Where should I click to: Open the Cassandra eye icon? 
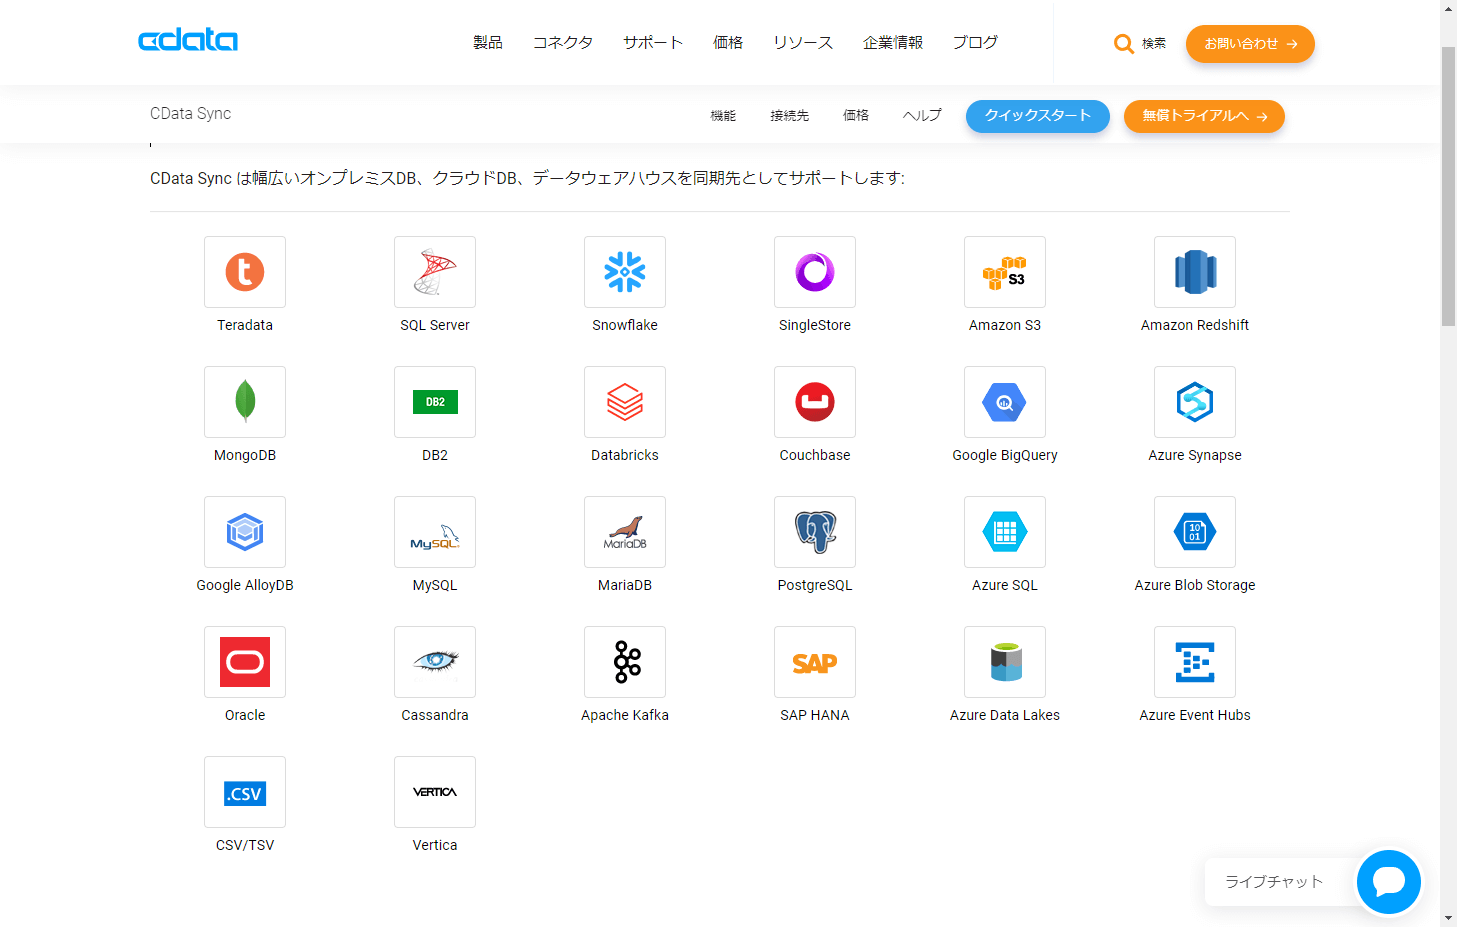(x=435, y=662)
